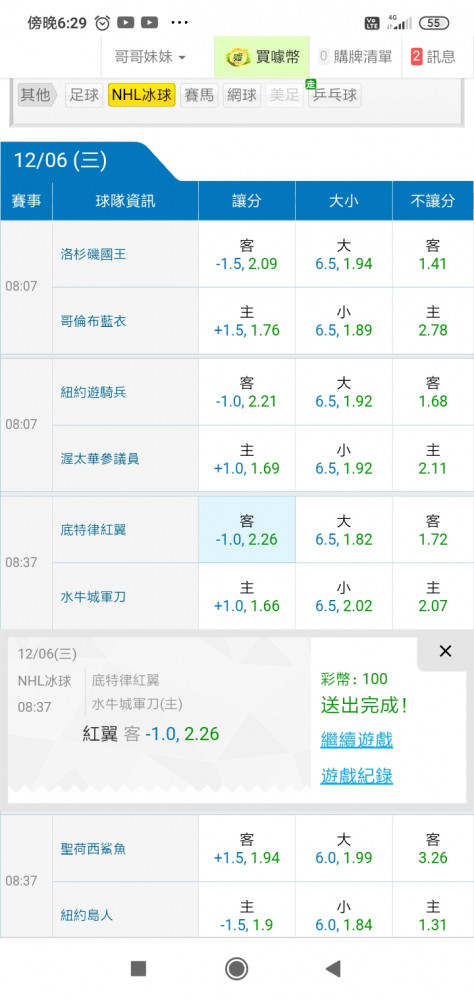Open the 乒乓球 live tab
This screenshot has height=1000, width=474.
[x=334, y=96]
